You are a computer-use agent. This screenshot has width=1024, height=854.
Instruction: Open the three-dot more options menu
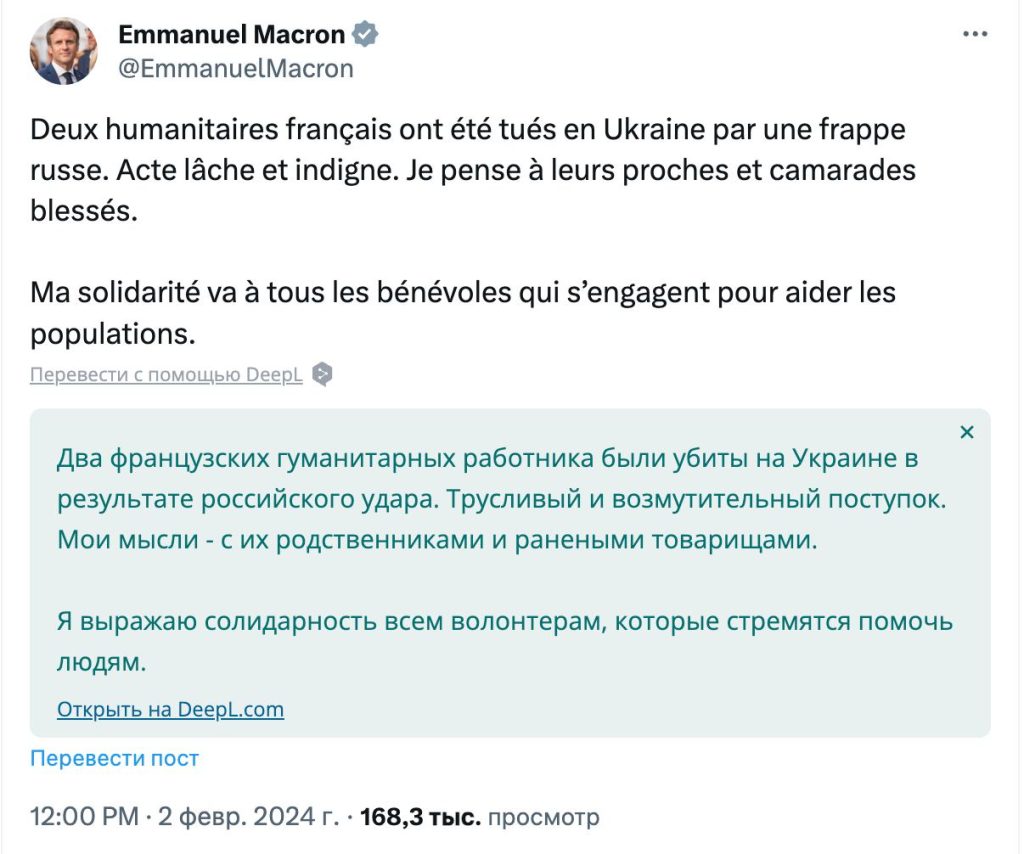(x=974, y=31)
